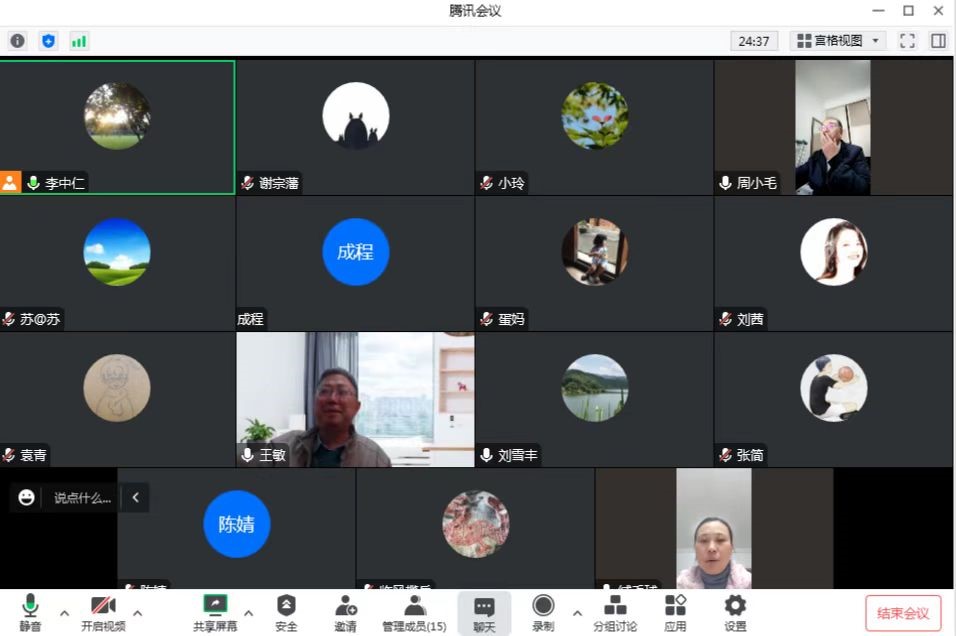Open the 宫格视图 view dropdown
956x636 pixels.
coord(838,41)
